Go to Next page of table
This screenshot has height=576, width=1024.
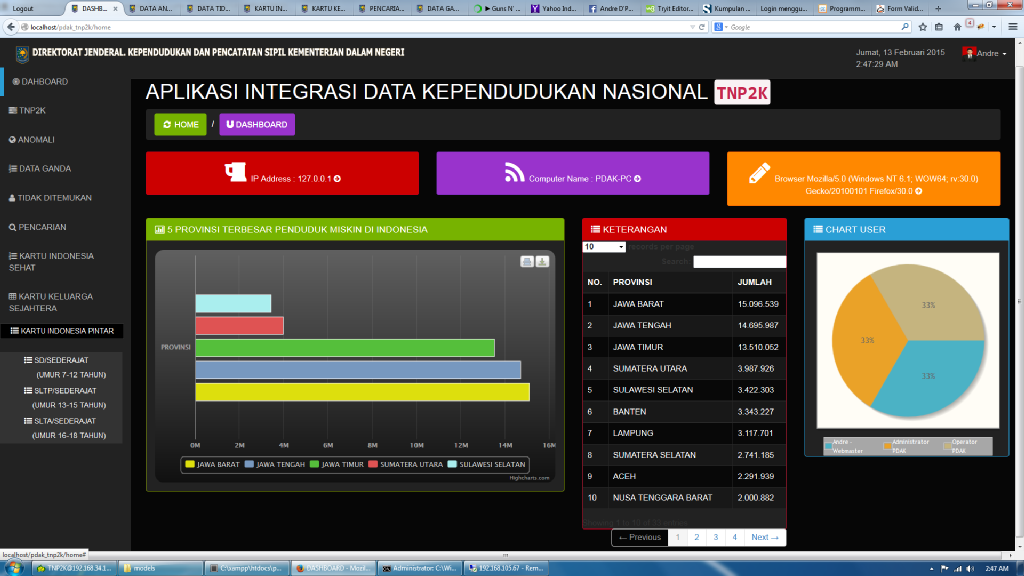point(765,538)
